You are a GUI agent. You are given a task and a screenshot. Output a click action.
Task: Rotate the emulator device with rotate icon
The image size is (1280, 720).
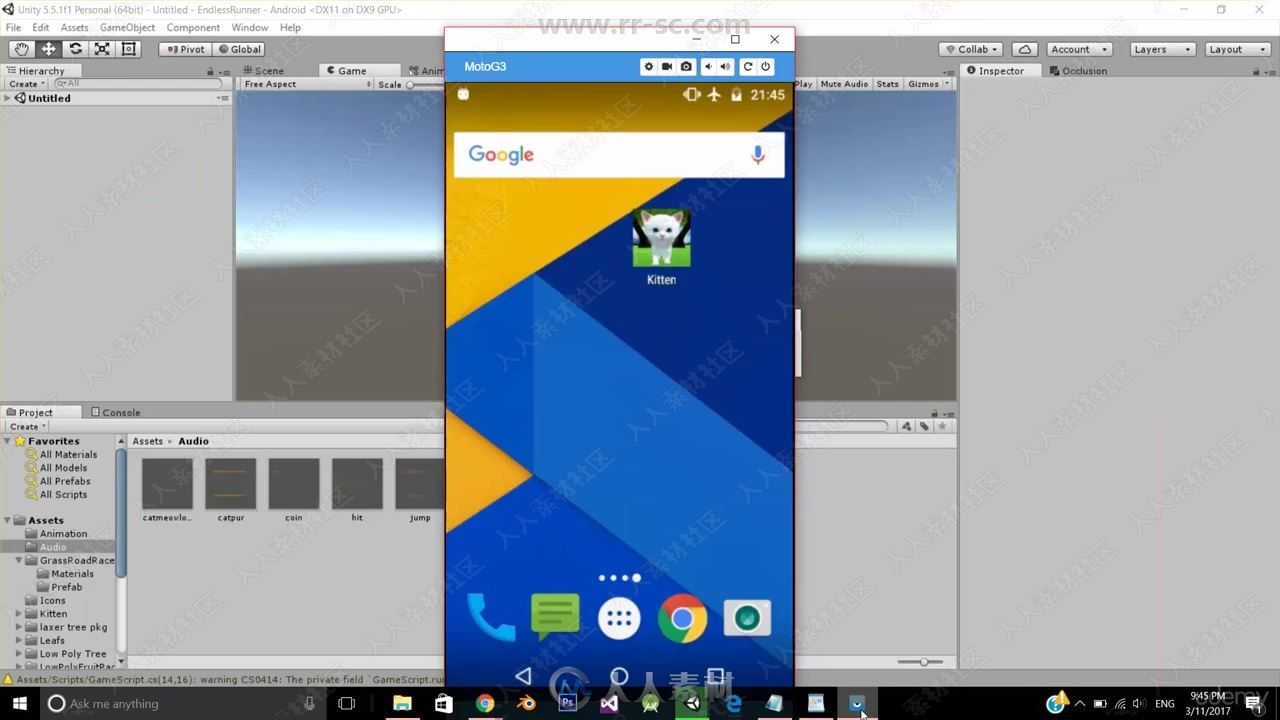(747, 67)
